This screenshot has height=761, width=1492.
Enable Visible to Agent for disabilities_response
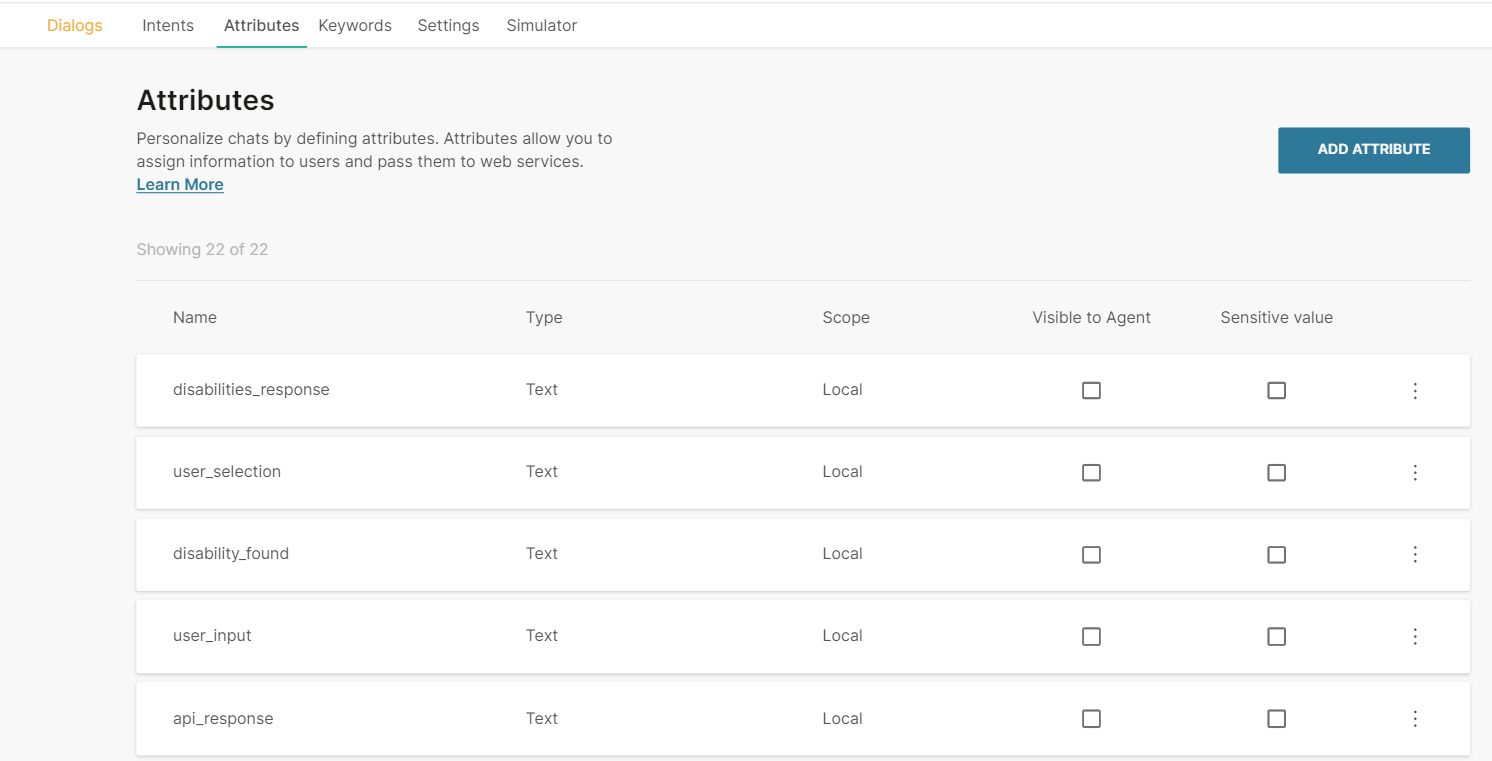[x=1091, y=391]
